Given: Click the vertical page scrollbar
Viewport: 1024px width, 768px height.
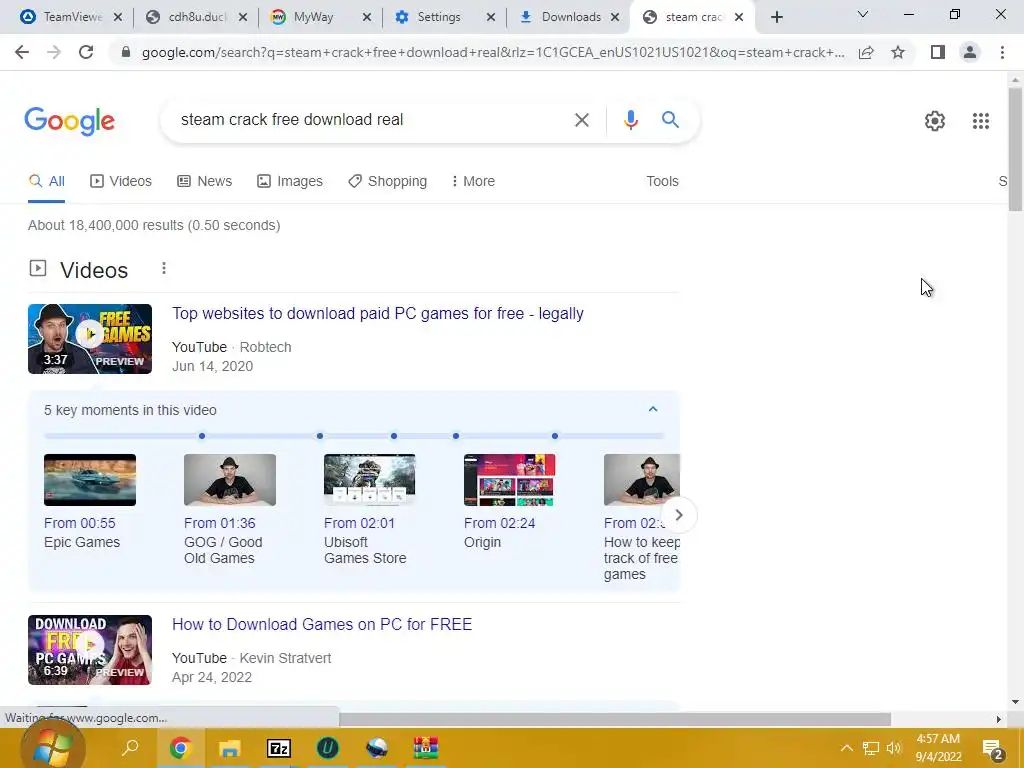Looking at the screenshot, I should click(1015, 150).
